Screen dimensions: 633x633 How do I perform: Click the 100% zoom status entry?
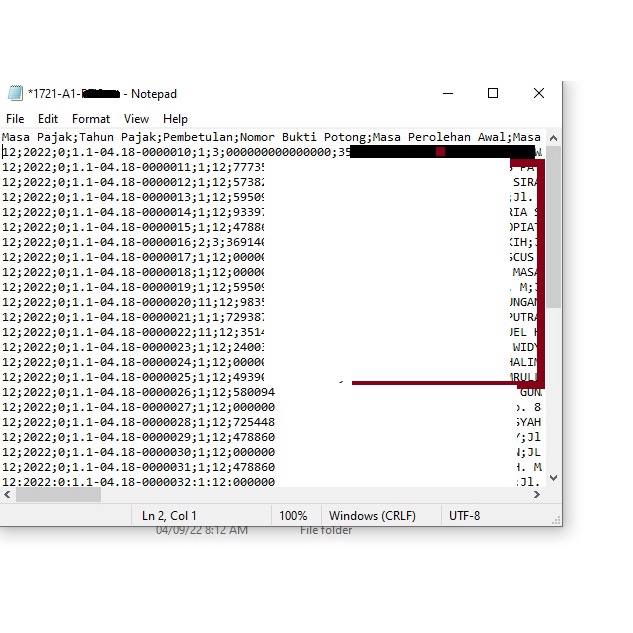[293, 516]
